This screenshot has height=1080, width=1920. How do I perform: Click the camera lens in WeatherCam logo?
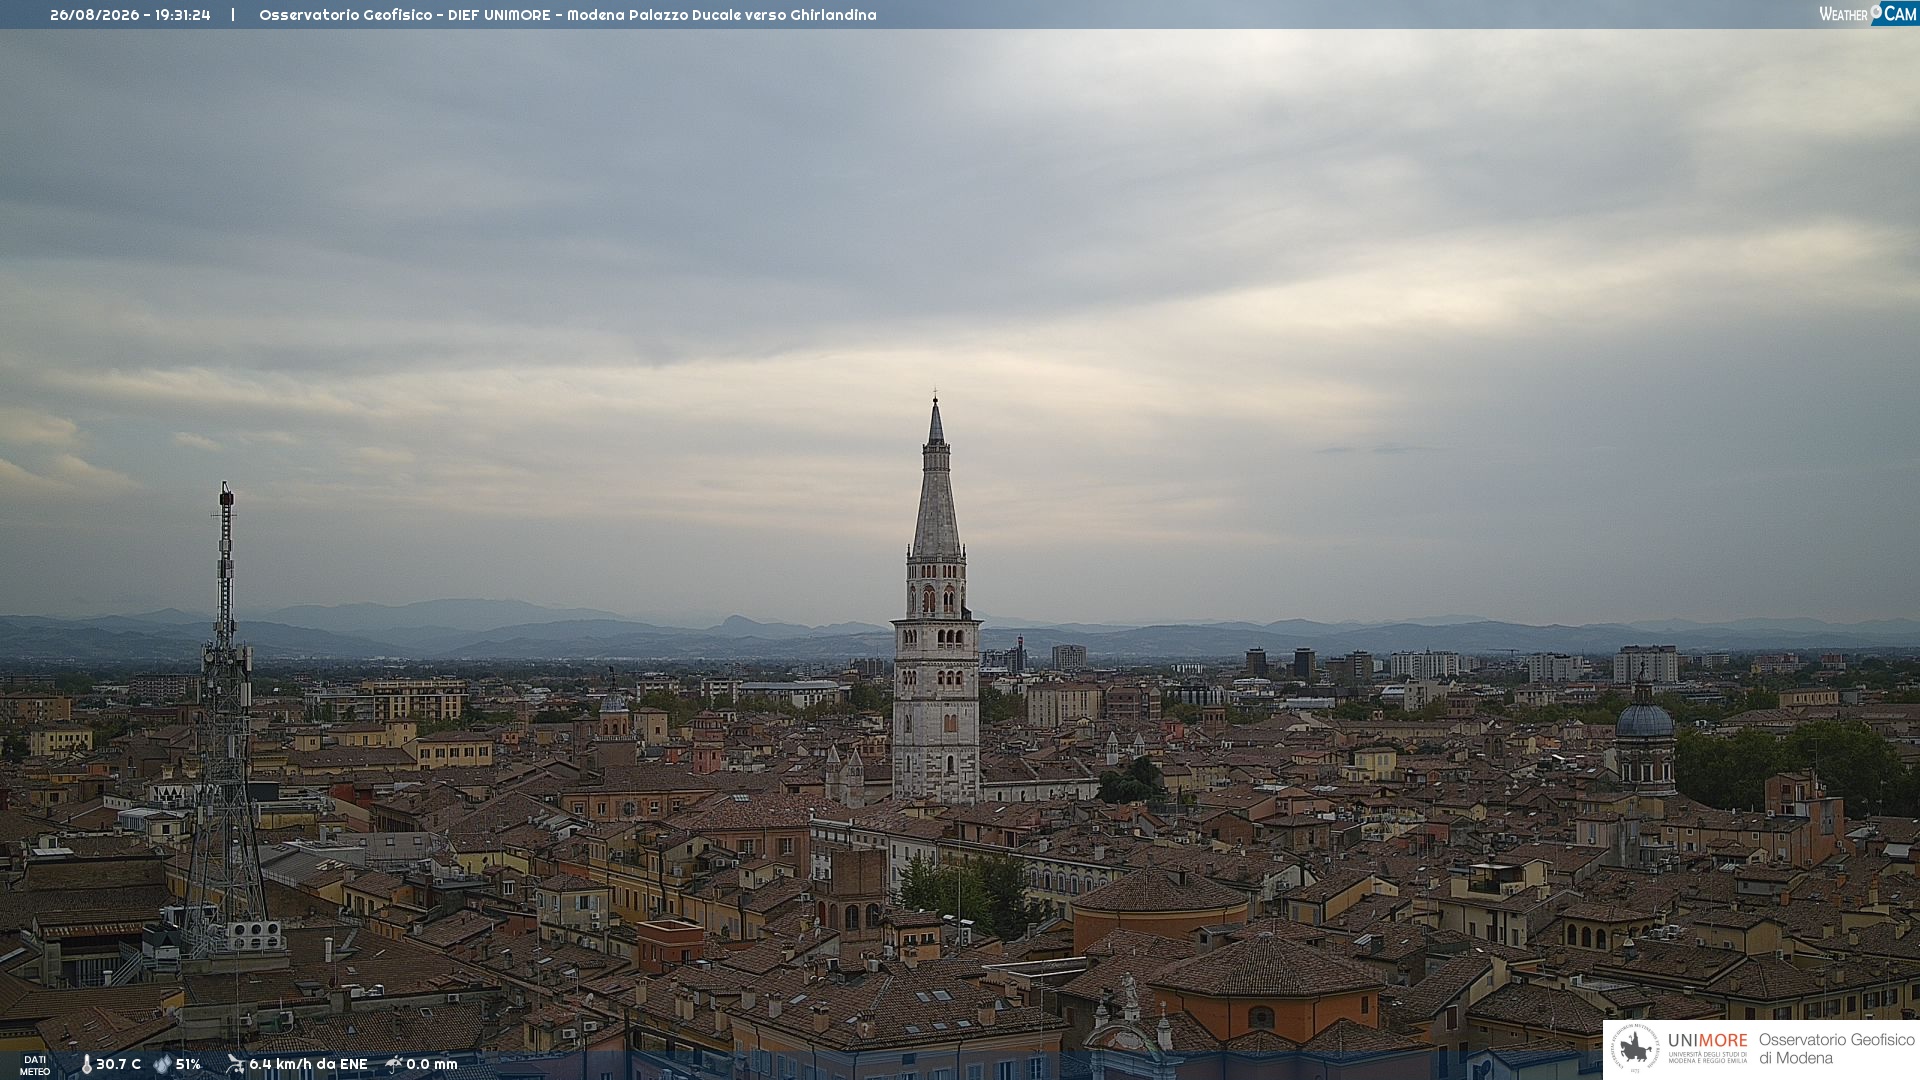(x=1876, y=12)
